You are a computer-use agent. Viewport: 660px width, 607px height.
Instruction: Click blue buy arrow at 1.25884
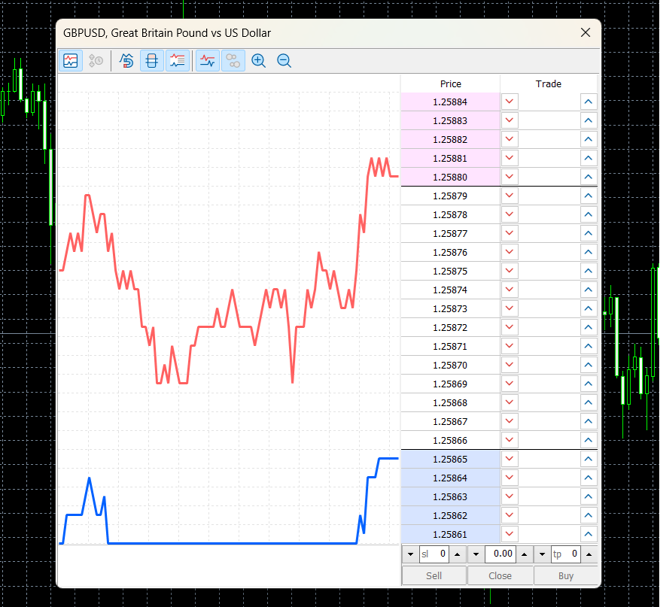(x=588, y=101)
